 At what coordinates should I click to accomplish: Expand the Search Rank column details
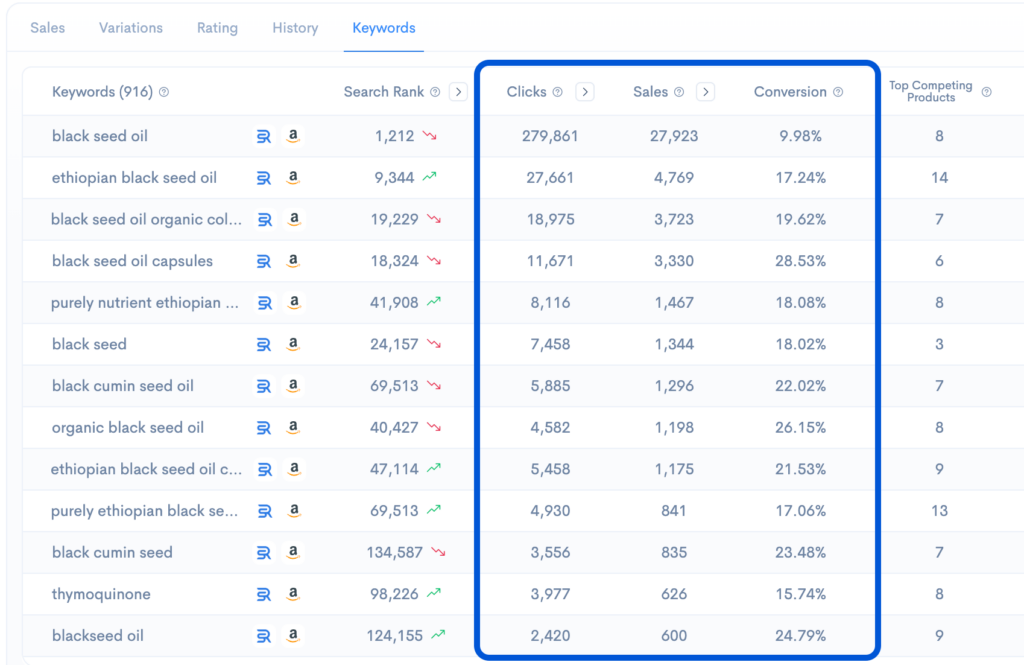pyautogui.click(x=458, y=91)
